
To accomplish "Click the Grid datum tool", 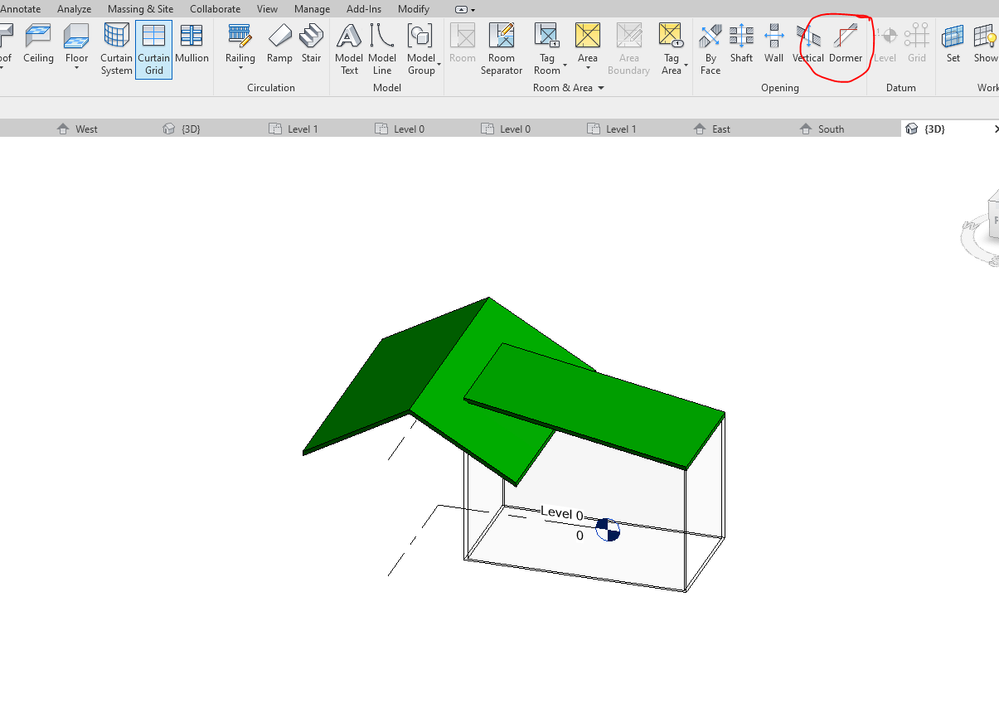I will [x=916, y=43].
